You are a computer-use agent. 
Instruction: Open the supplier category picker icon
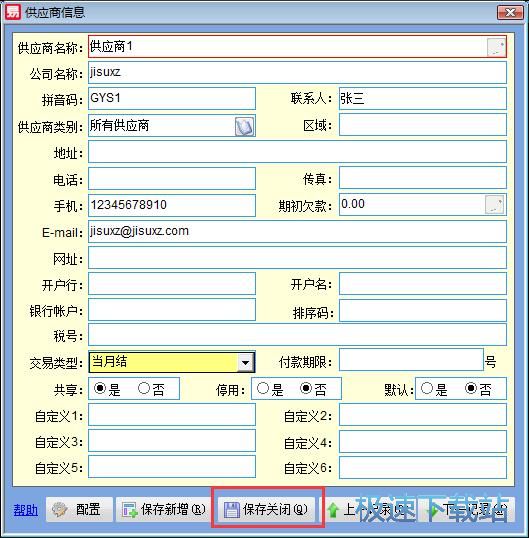pos(244,126)
